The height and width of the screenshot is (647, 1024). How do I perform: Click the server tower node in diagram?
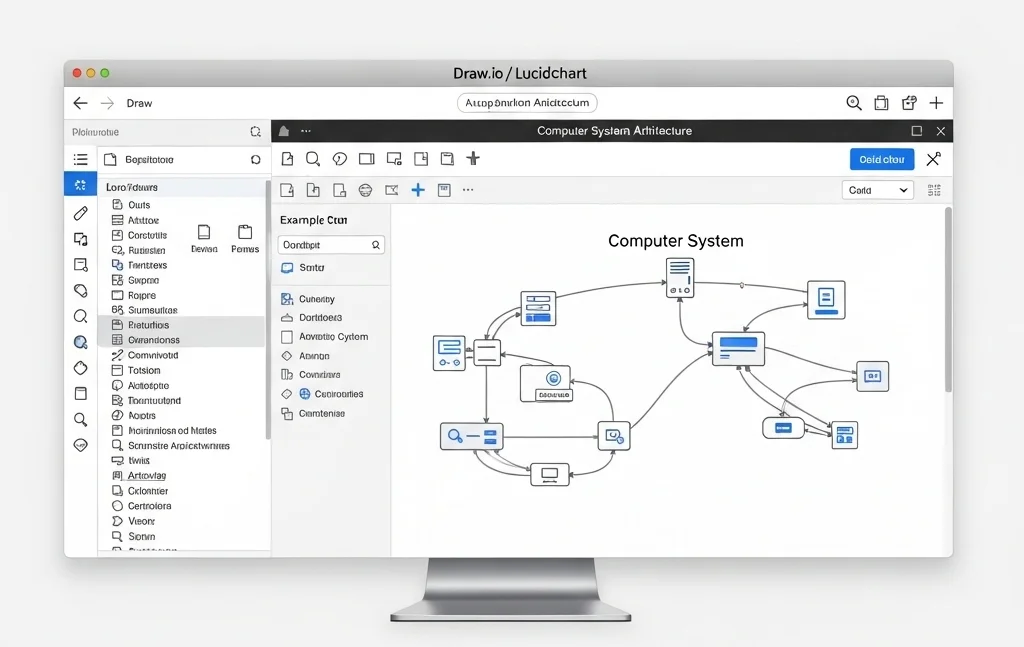tap(680, 277)
